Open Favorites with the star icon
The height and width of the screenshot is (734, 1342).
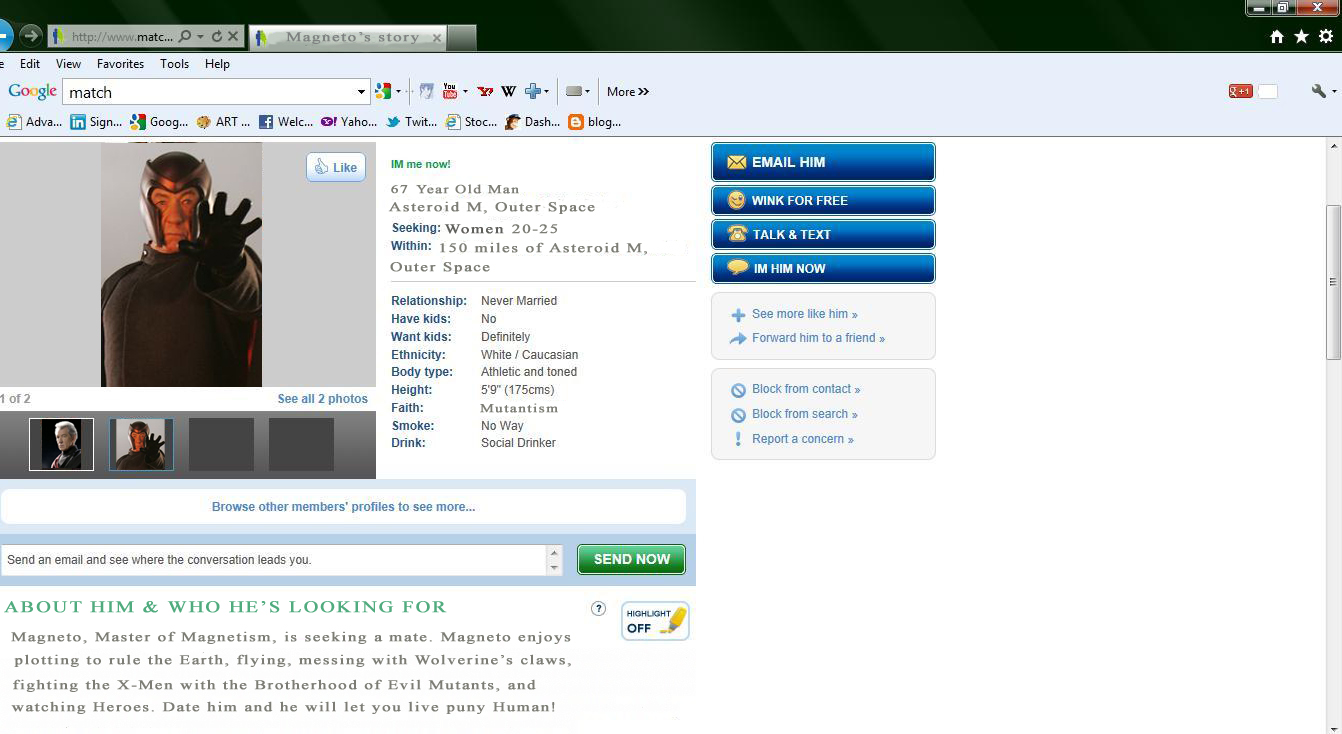1301,36
